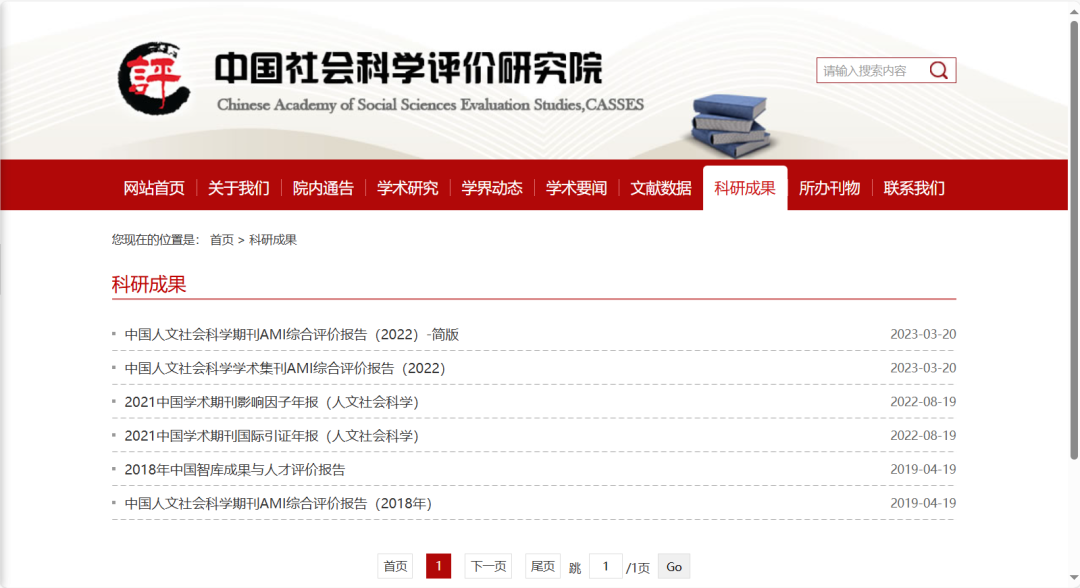Click the search magnifier icon
Screen dimensions: 1080x588
(x=938, y=69)
